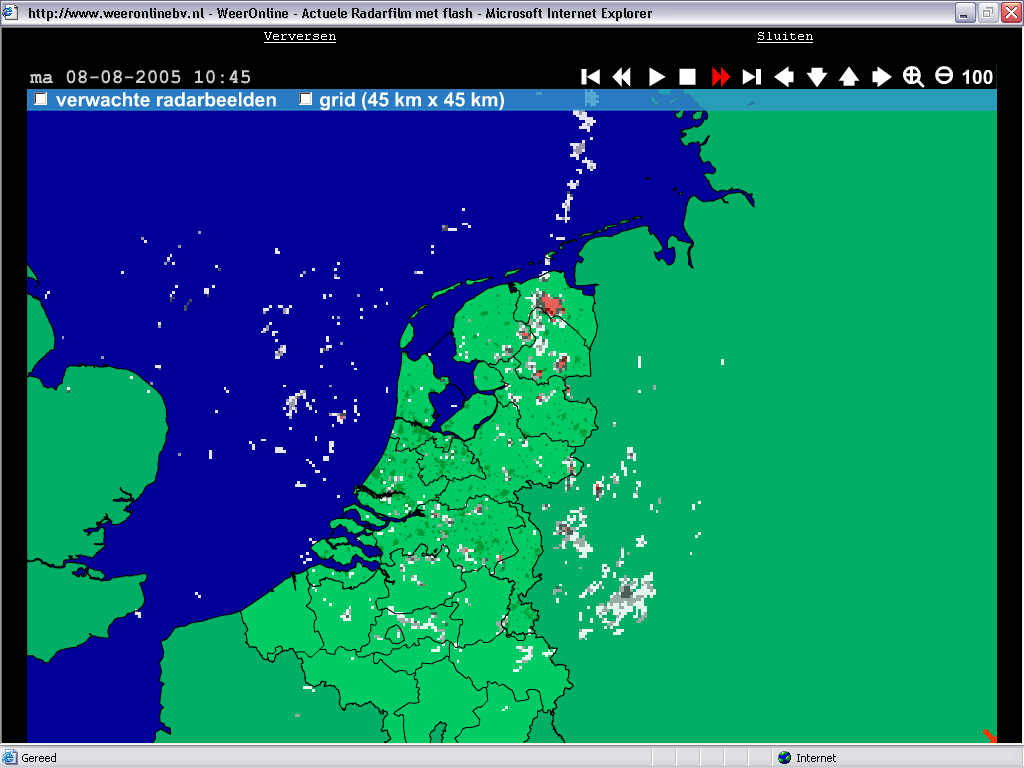Click the date and time label

[140, 77]
